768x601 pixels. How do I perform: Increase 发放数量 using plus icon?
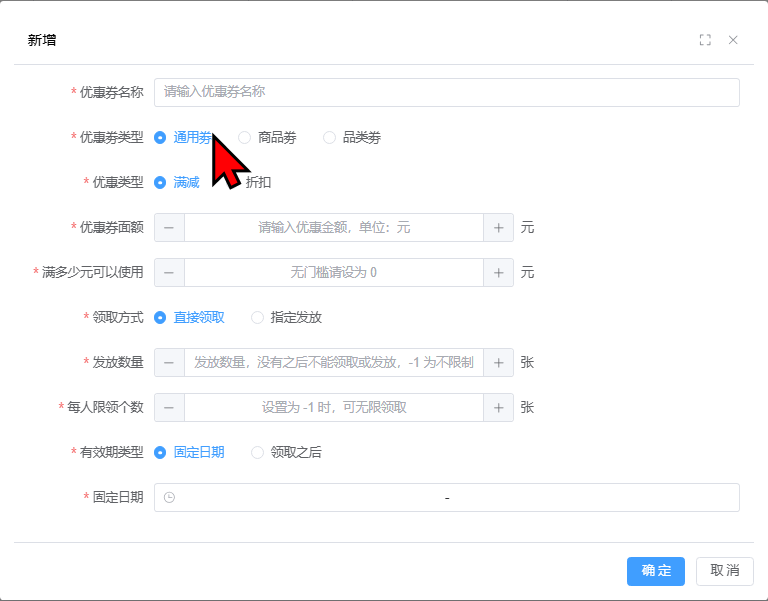tap(498, 363)
